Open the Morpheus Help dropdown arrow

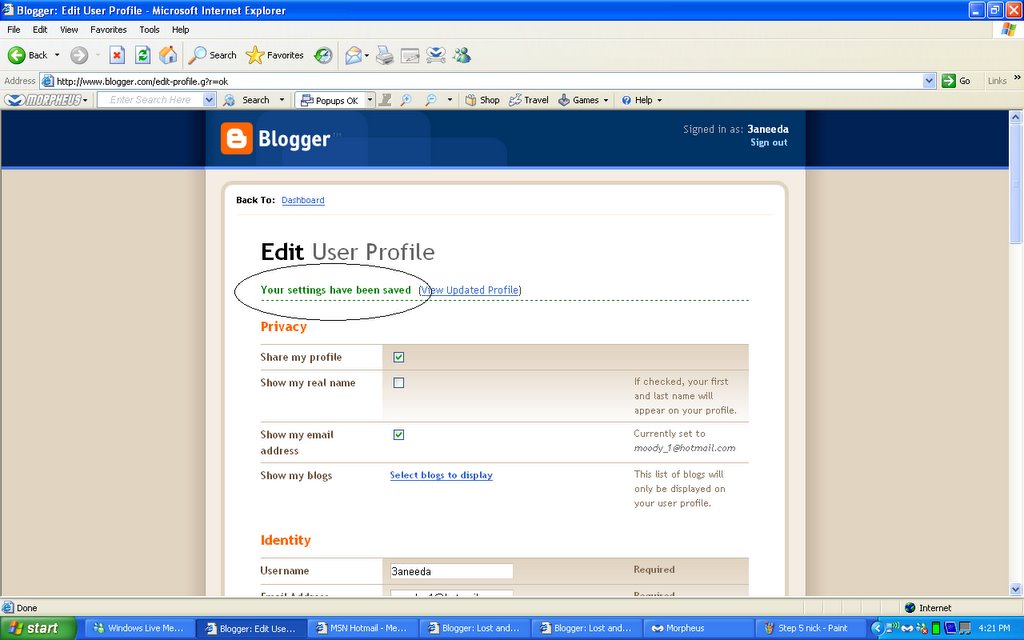click(660, 100)
